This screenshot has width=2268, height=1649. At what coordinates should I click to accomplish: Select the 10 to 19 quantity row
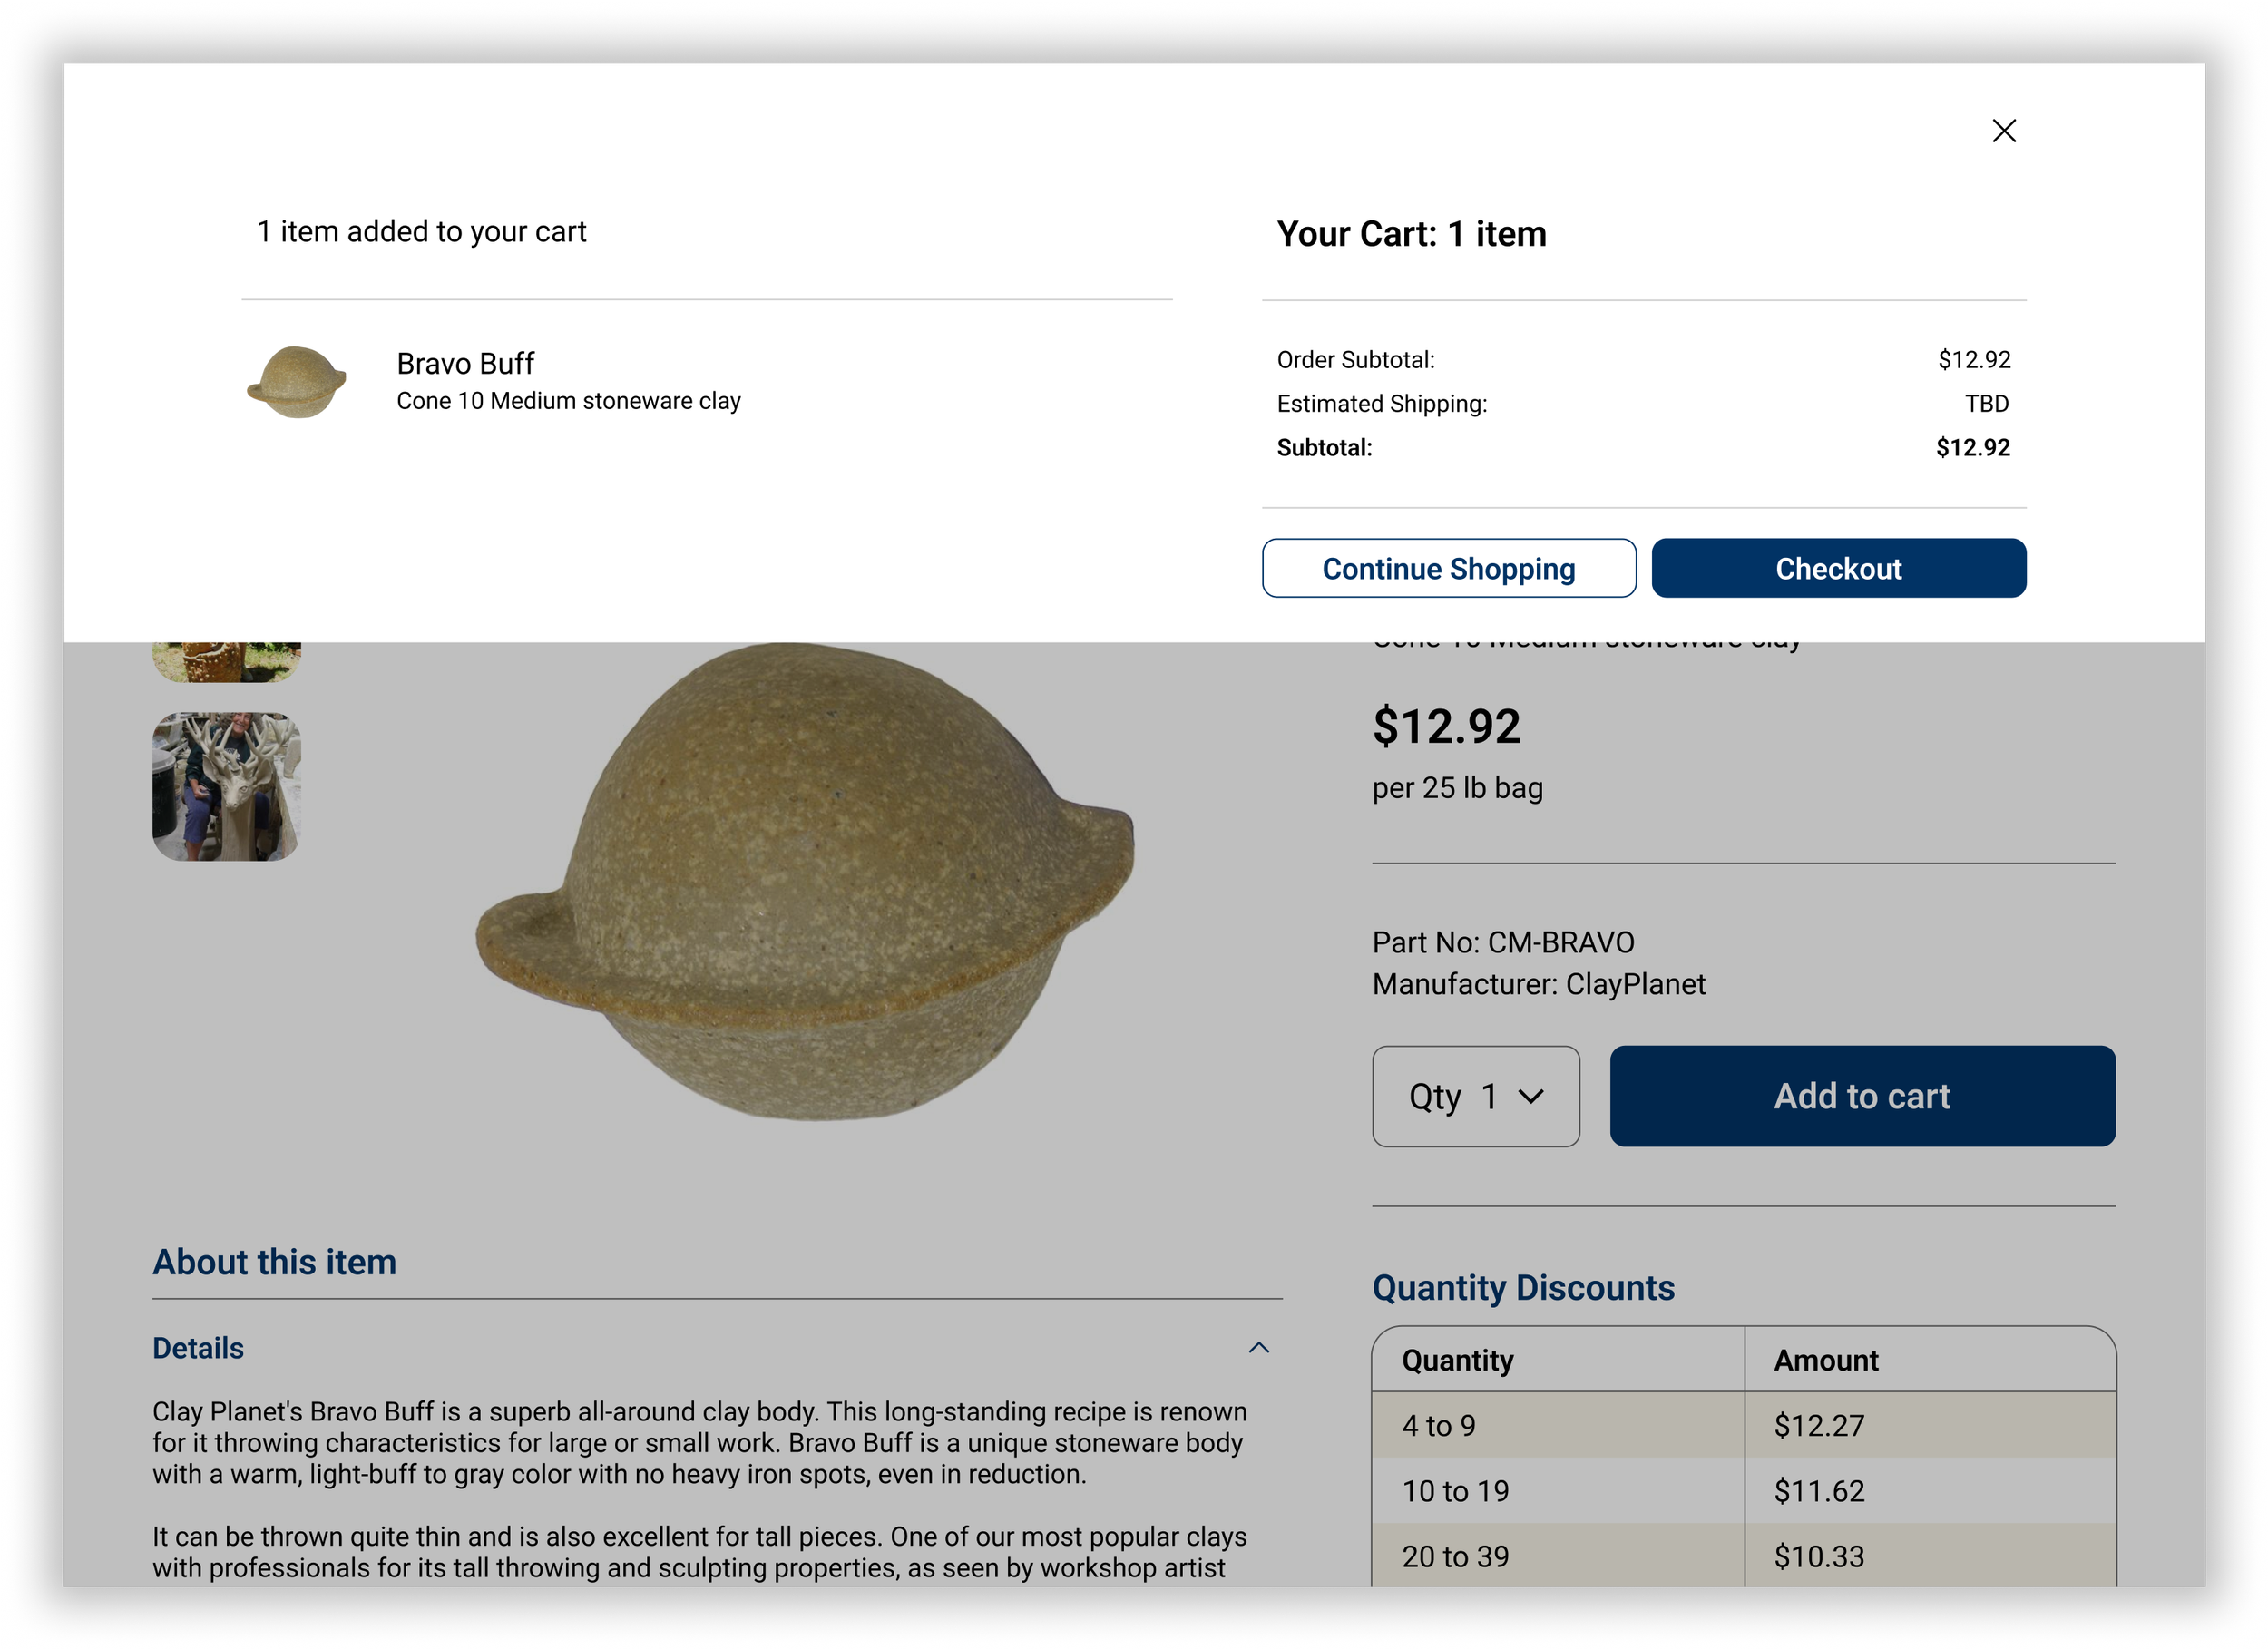1455,1490
